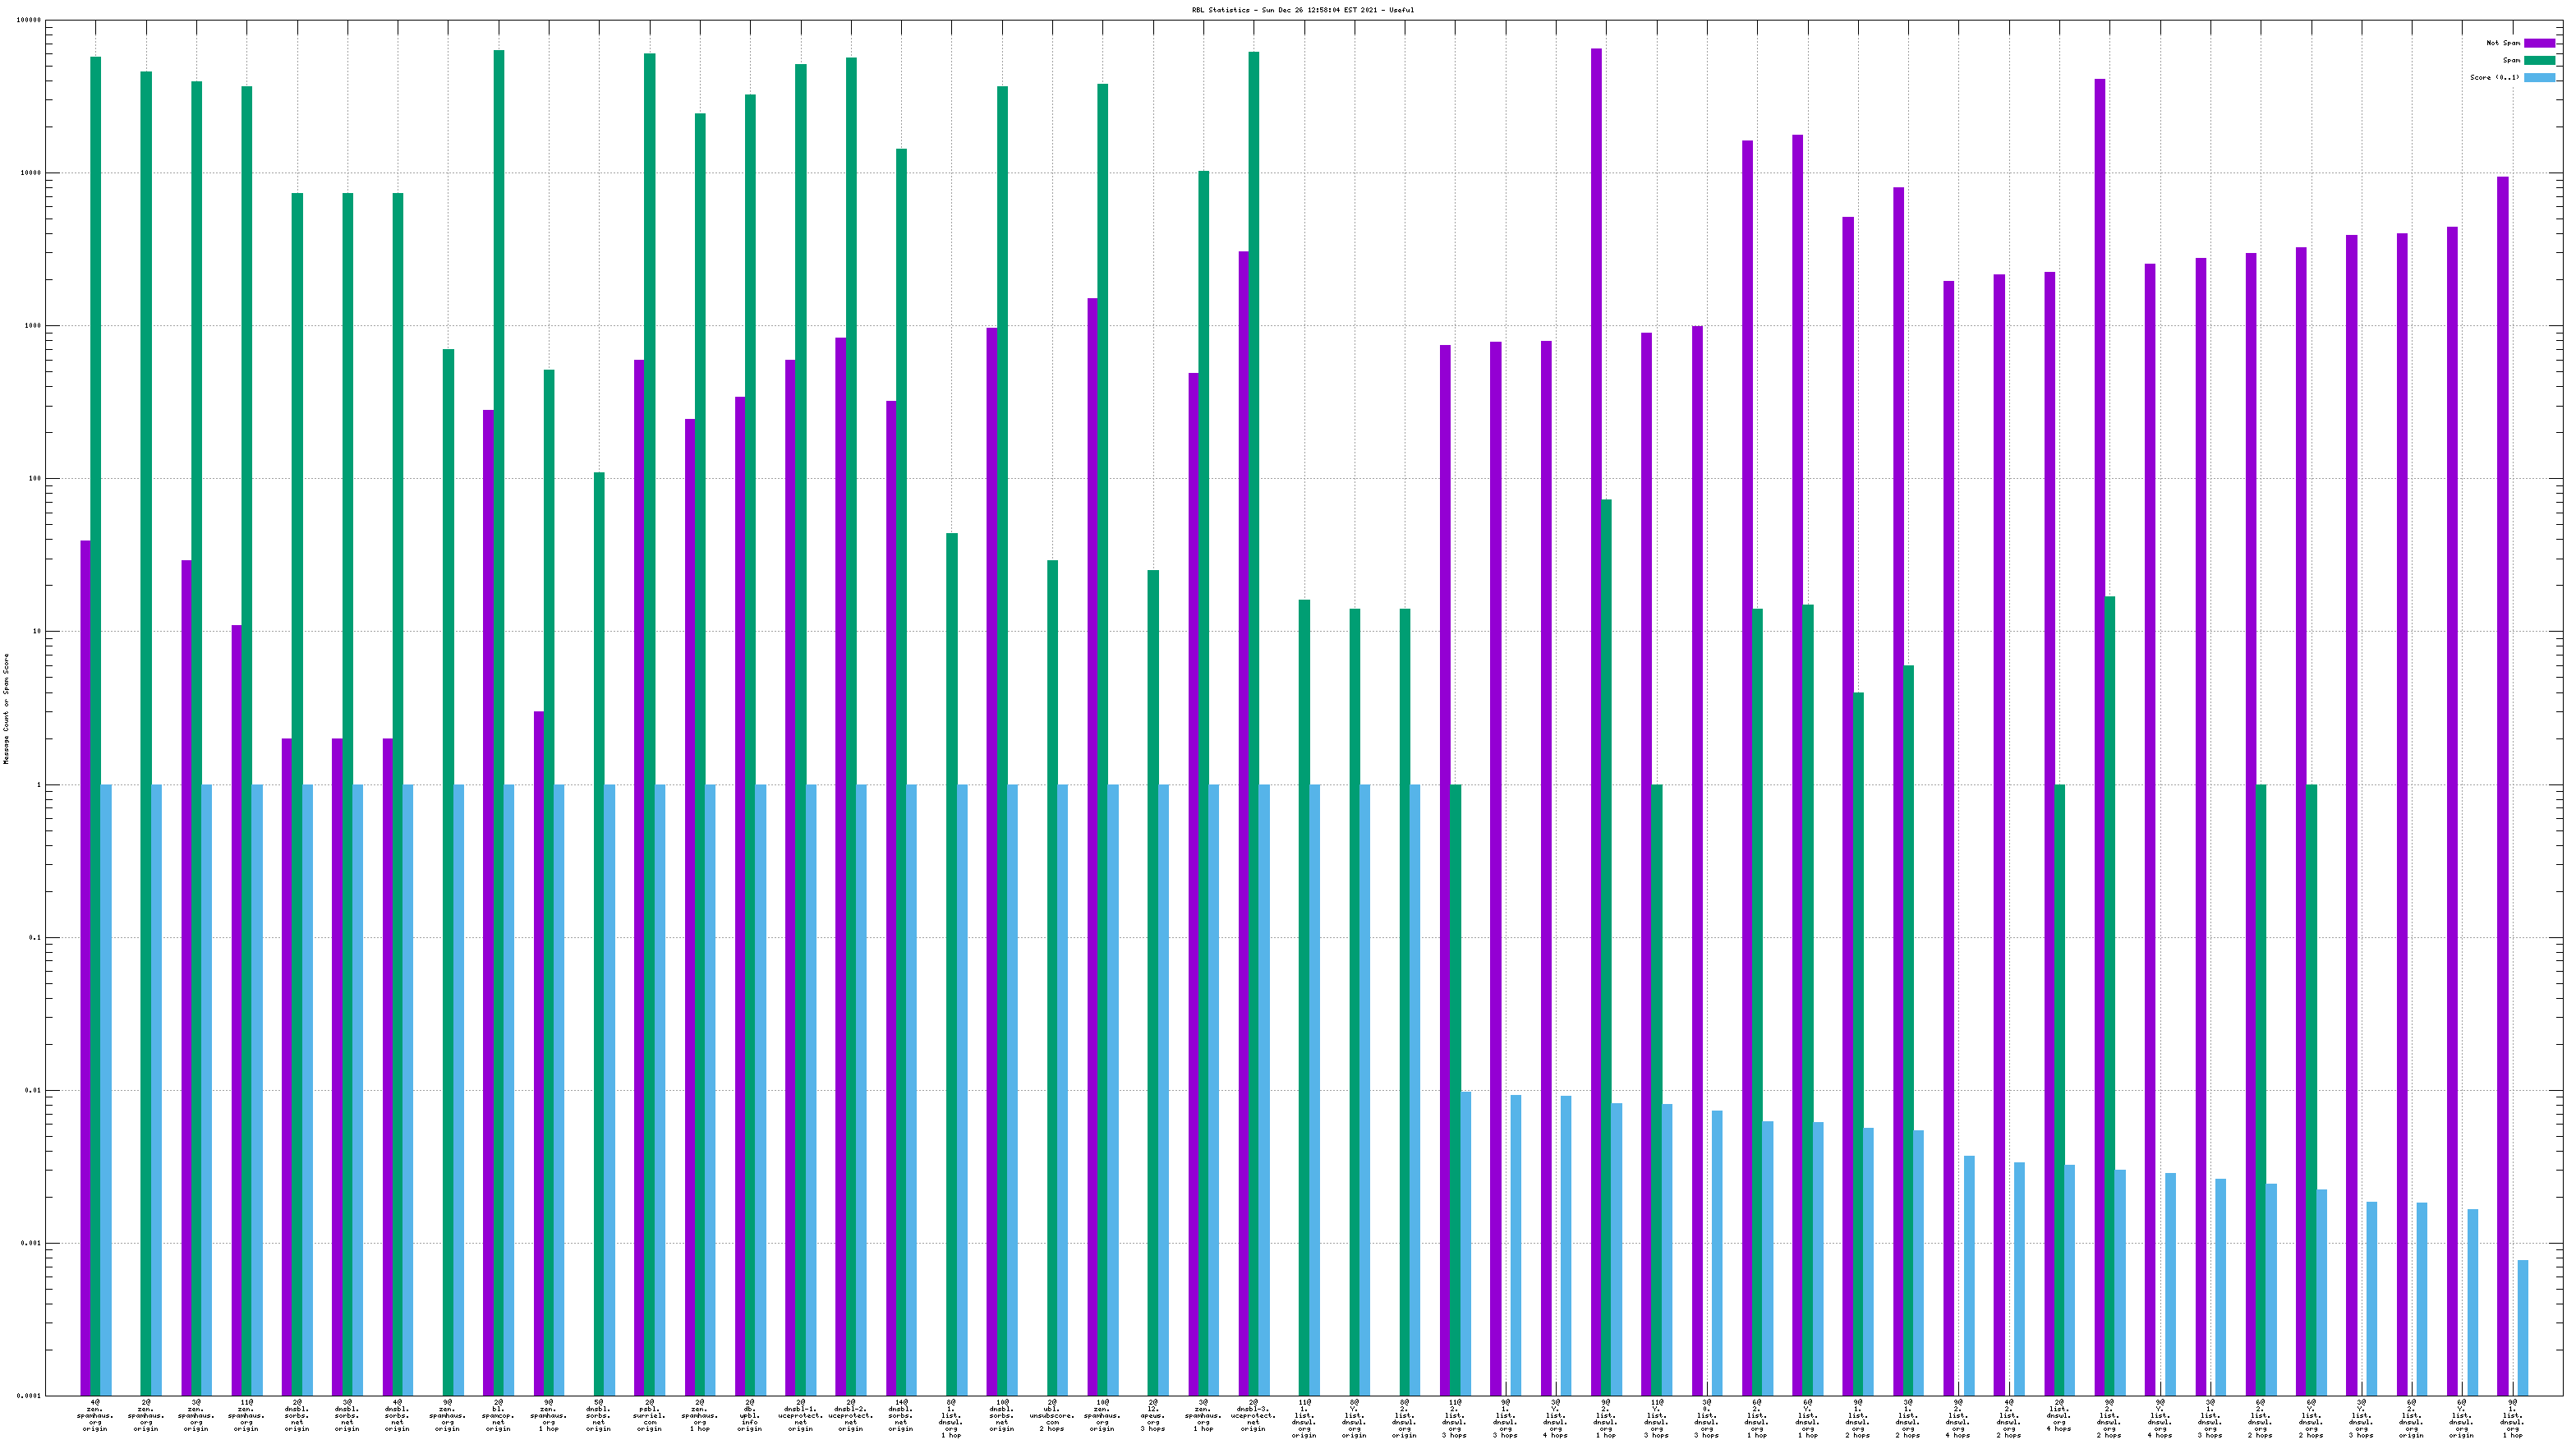The image size is (2576, 1449).
Task: Click the db.wpbl.info origin x-axis label
Action: coord(750,1416)
